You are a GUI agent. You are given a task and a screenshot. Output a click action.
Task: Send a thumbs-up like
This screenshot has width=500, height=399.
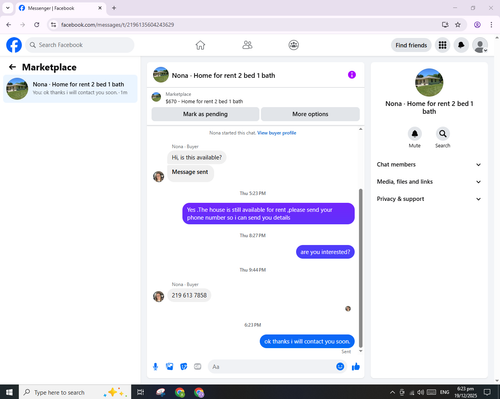tap(356, 367)
